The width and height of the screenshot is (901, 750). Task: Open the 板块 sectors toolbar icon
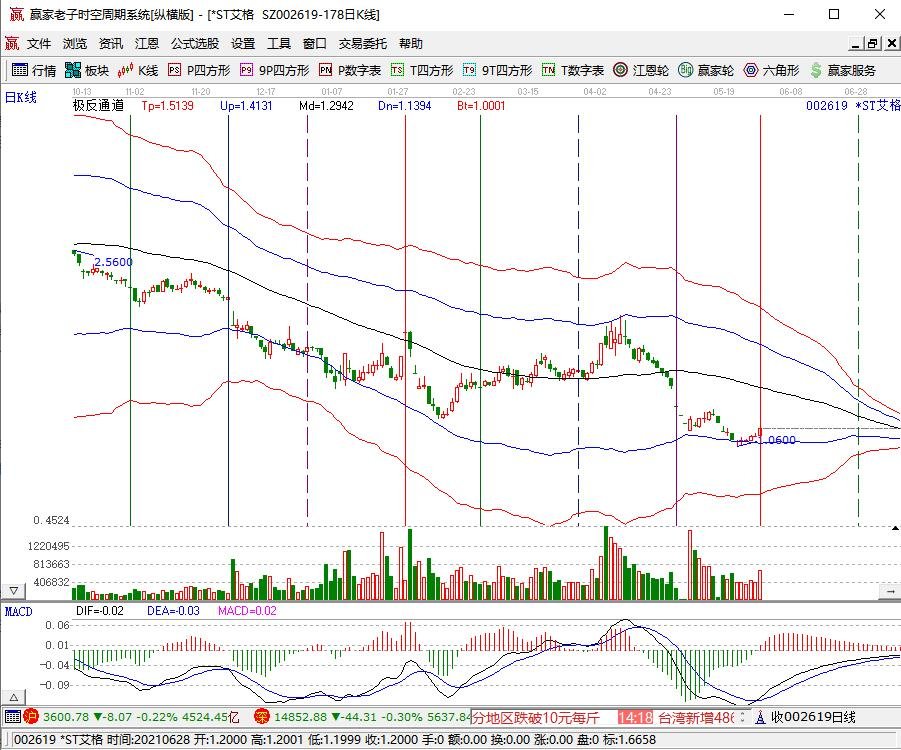pos(87,70)
